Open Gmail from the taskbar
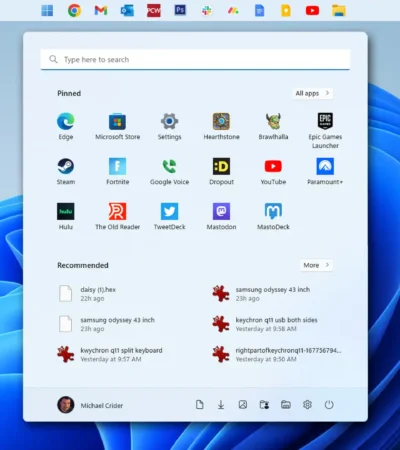 101,10
